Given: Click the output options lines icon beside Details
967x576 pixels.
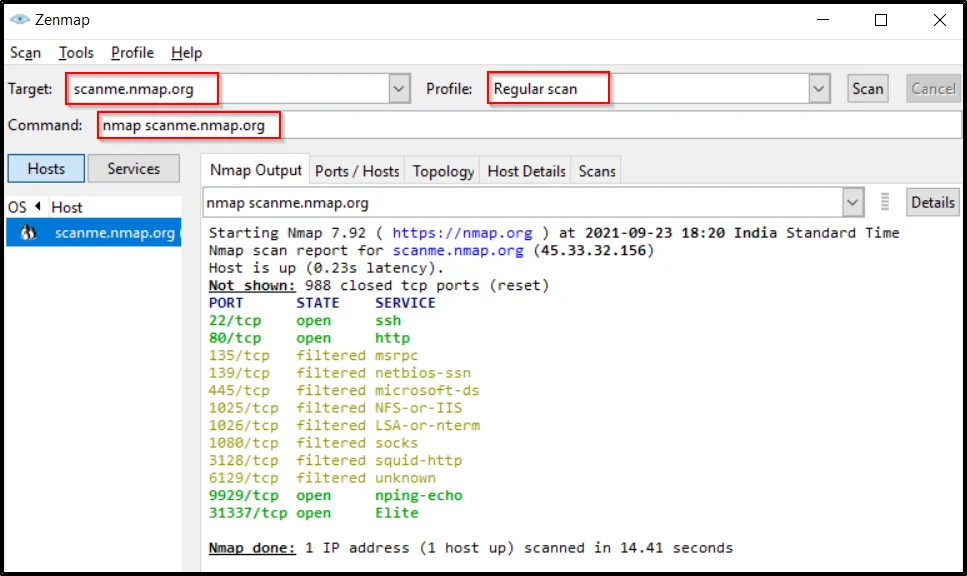Looking at the screenshot, I should click(885, 202).
